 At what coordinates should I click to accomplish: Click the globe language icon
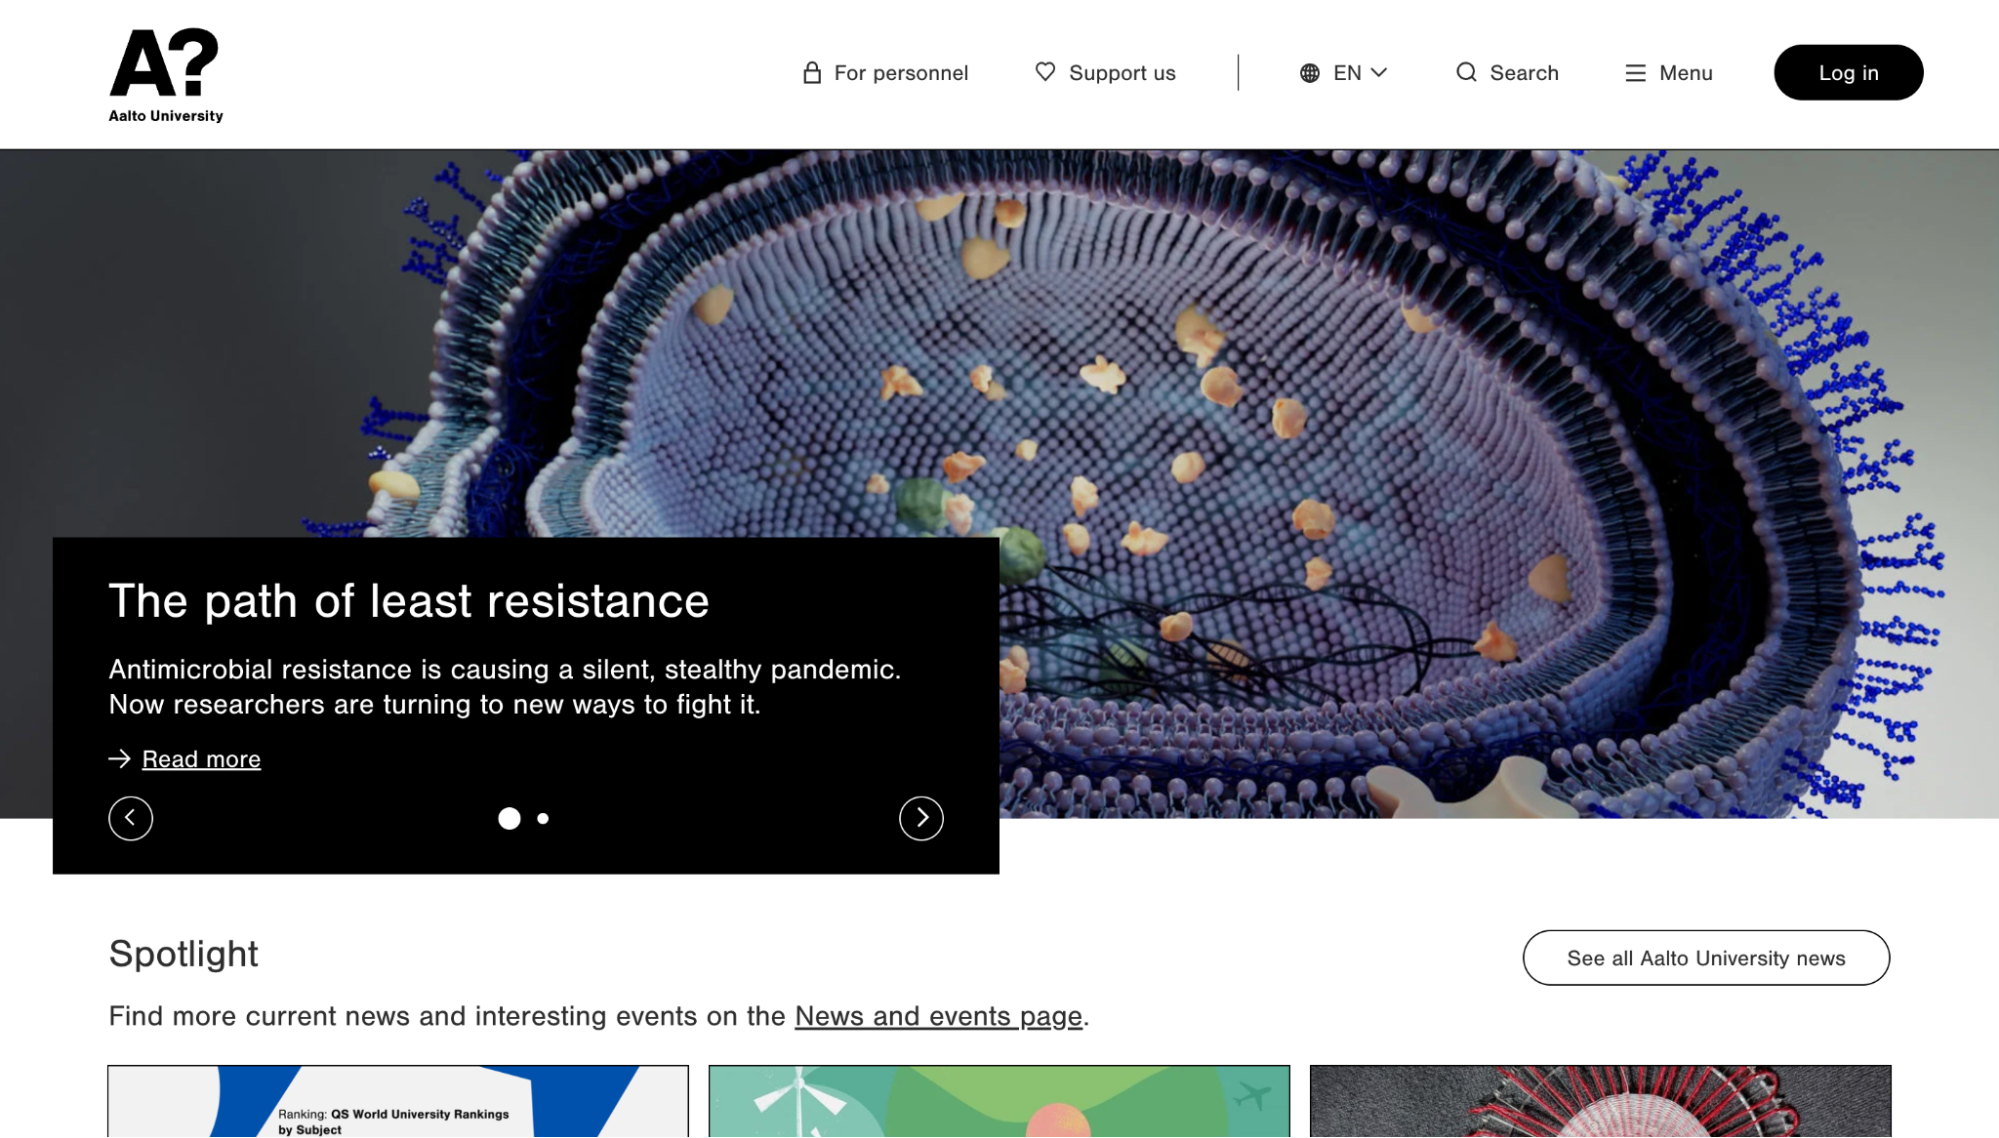[x=1309, y=73]
